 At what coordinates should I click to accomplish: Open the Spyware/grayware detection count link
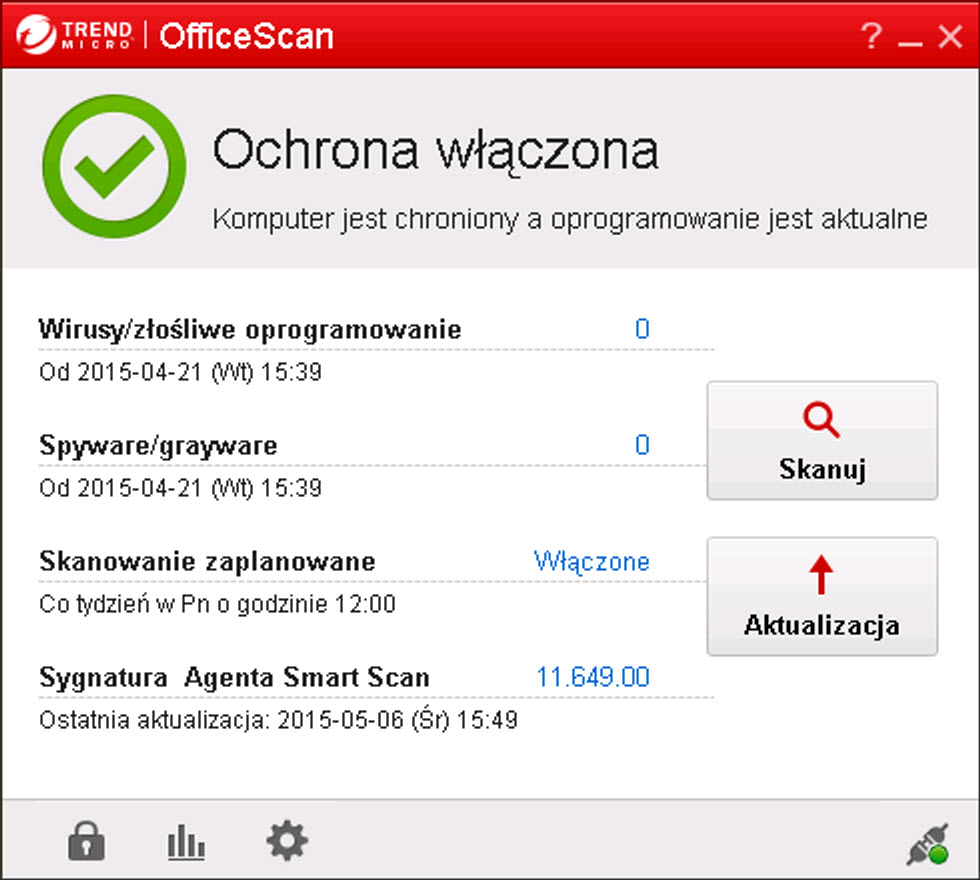click(x=642, y=445)
